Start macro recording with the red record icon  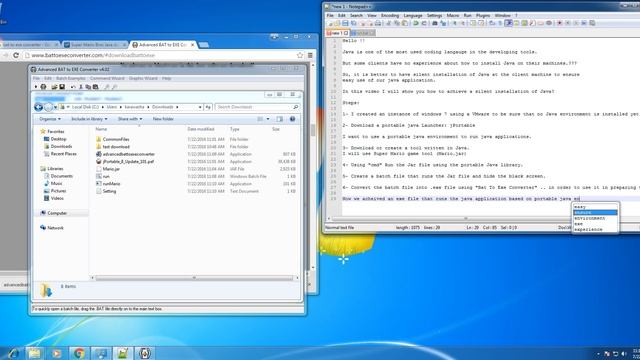click(x=559, y=23)
